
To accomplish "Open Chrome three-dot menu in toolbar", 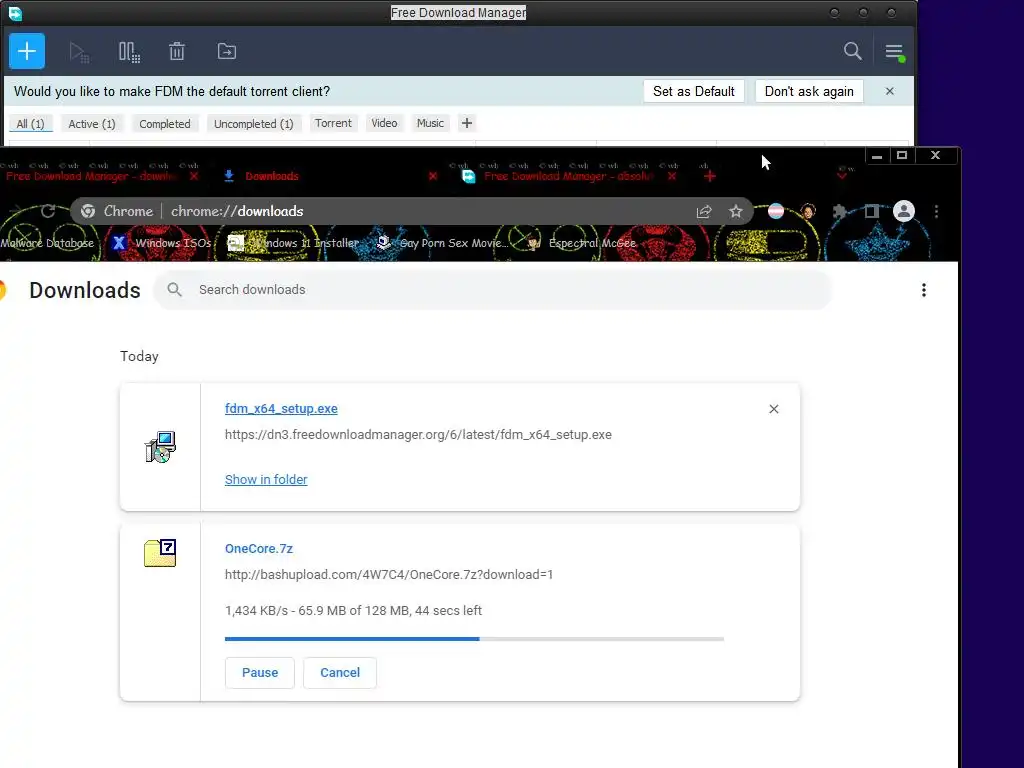I will [x=936, y=211].
